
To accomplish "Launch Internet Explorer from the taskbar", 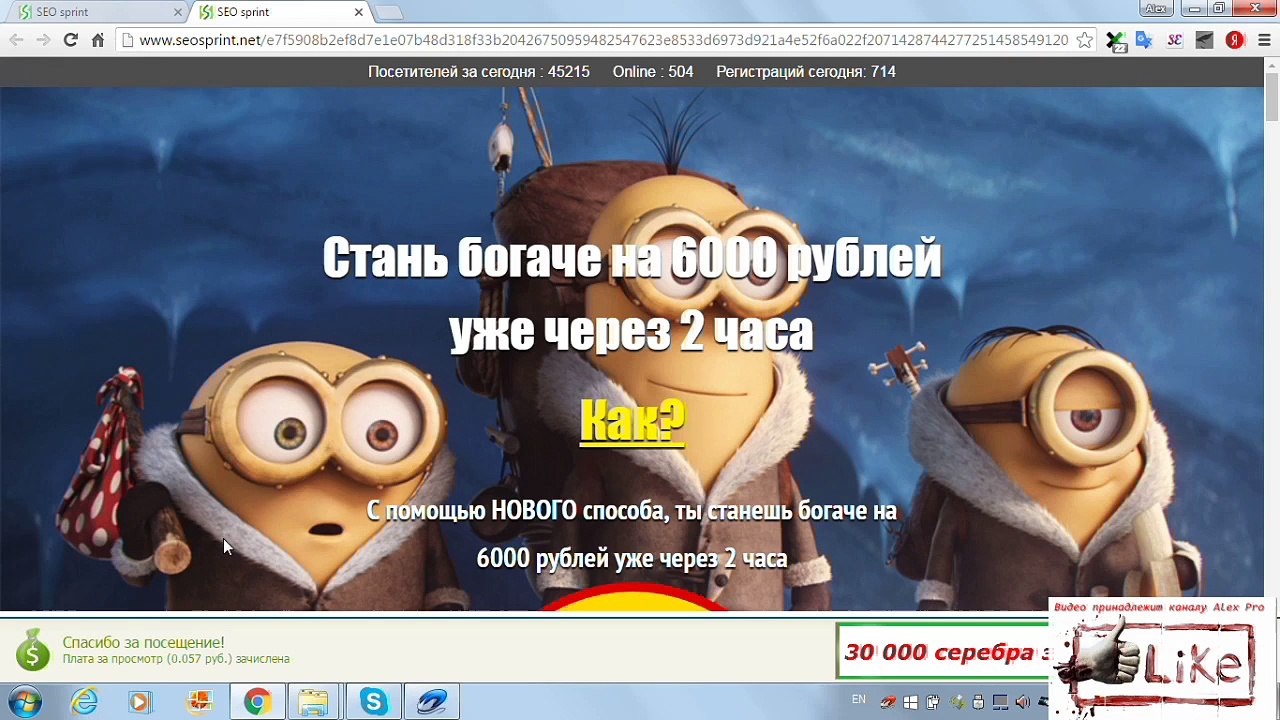I will 85,702.
